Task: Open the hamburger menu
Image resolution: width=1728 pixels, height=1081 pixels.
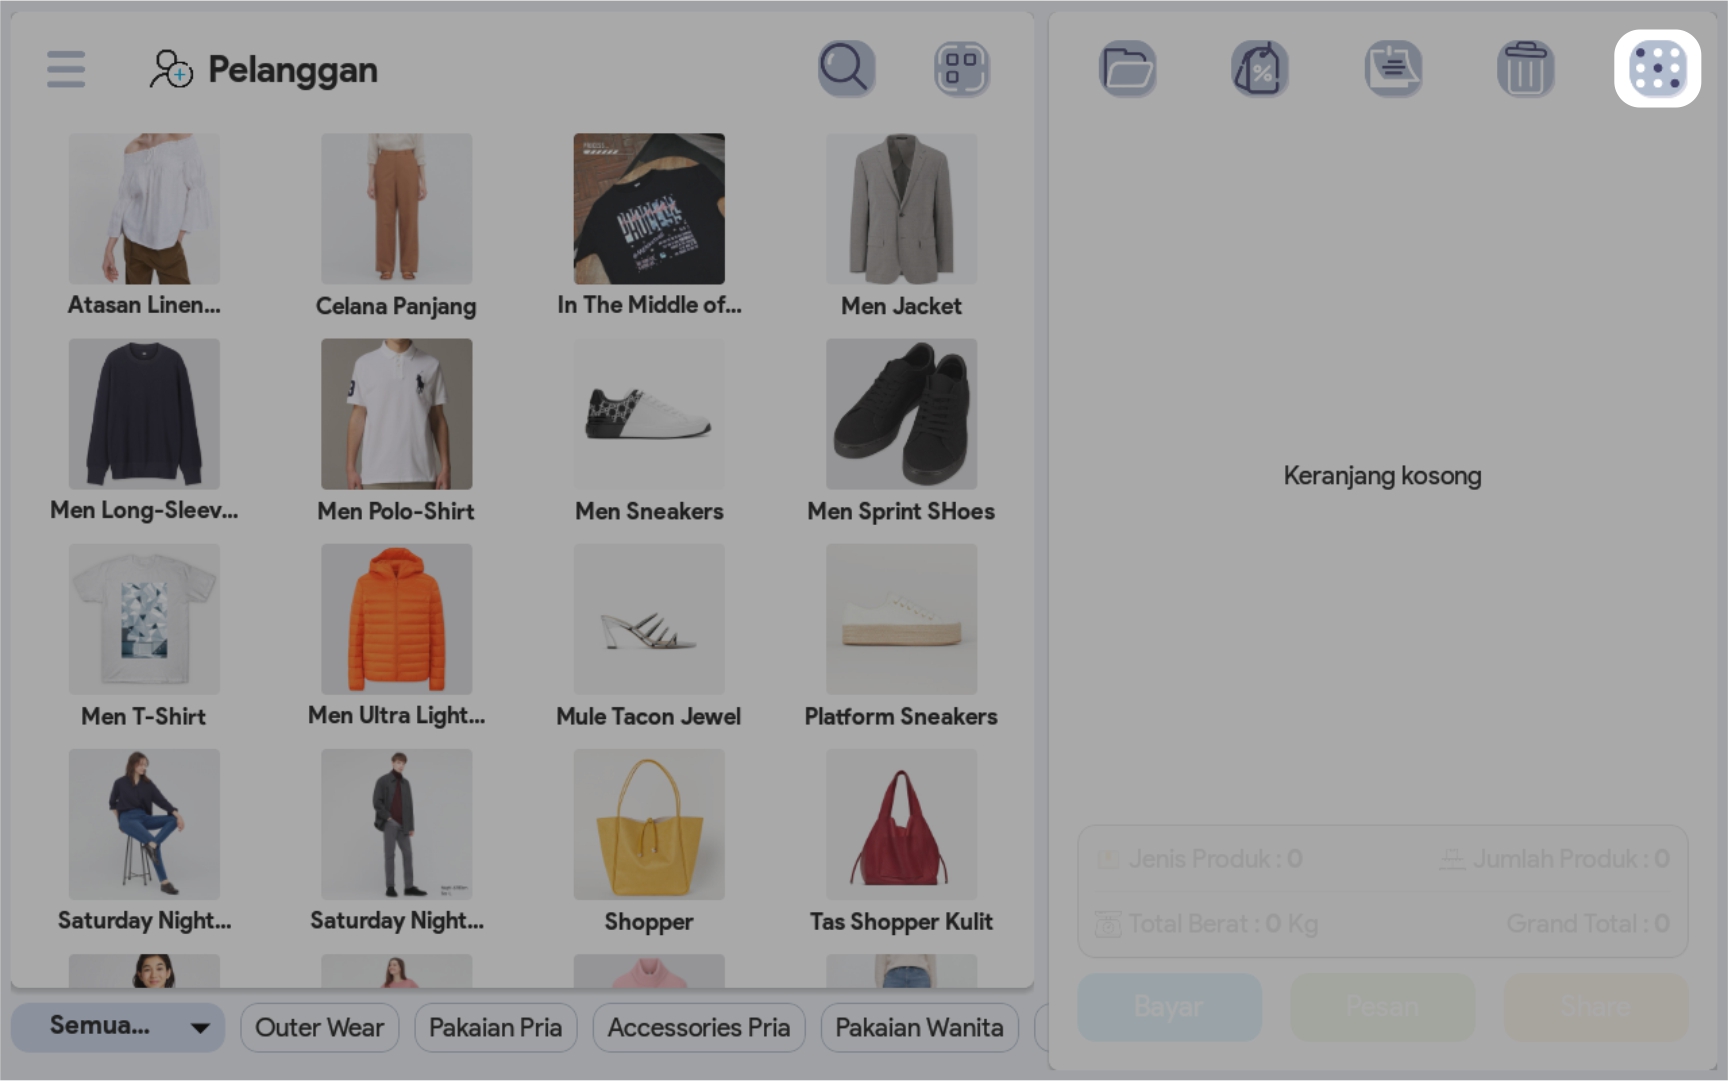Action: tap(66, 69)
